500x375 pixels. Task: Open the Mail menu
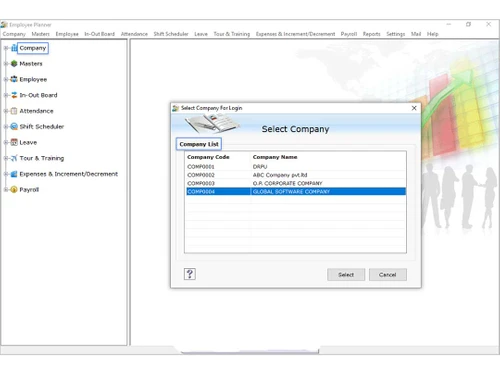416,34
